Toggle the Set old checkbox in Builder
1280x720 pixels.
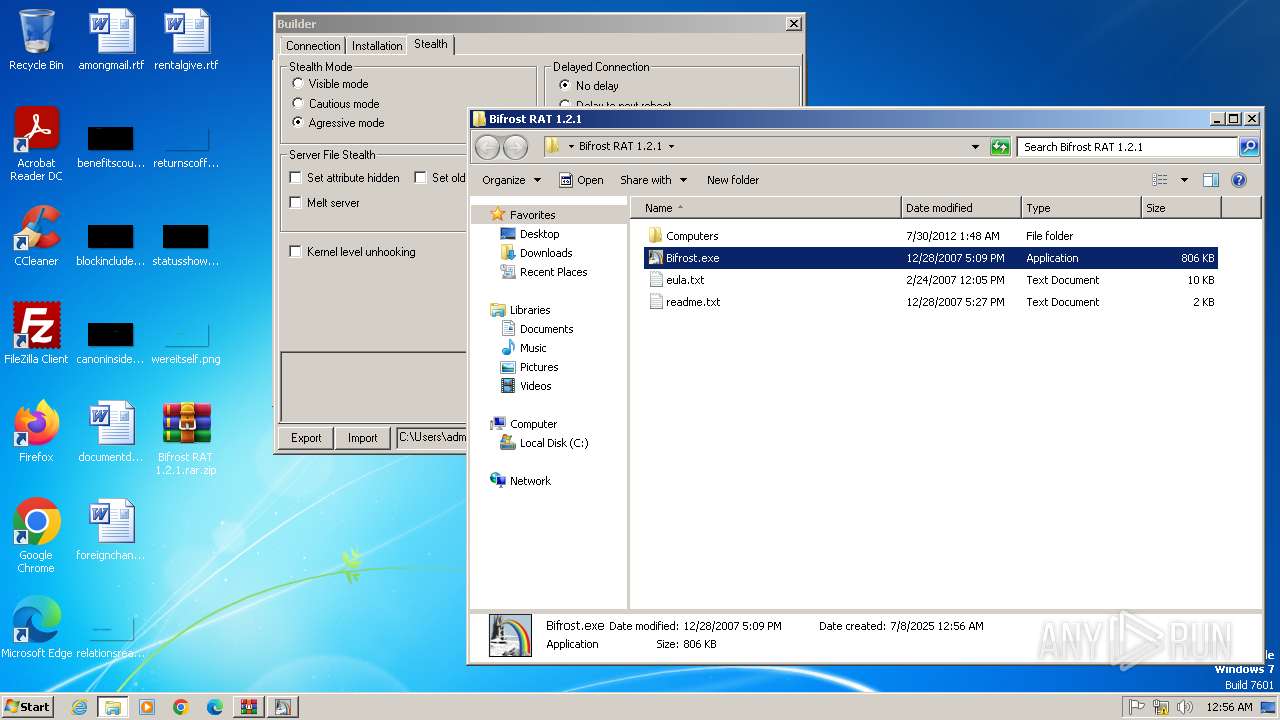click(x=420, y=178)
